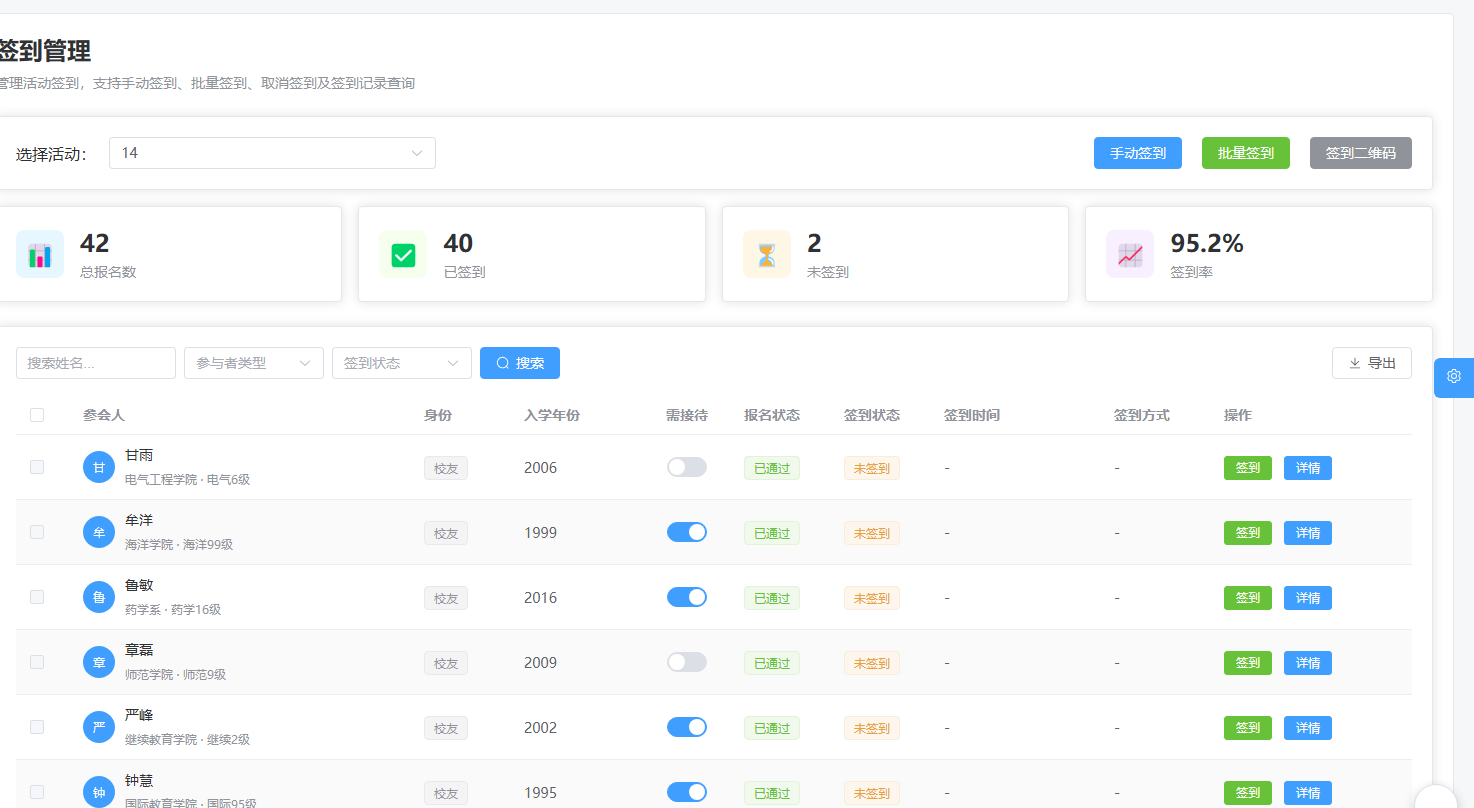The width and height of the screenshot is (1474, 808).
Task: Select the row checkbox for 鲁敏
Action: pos(37,597)
